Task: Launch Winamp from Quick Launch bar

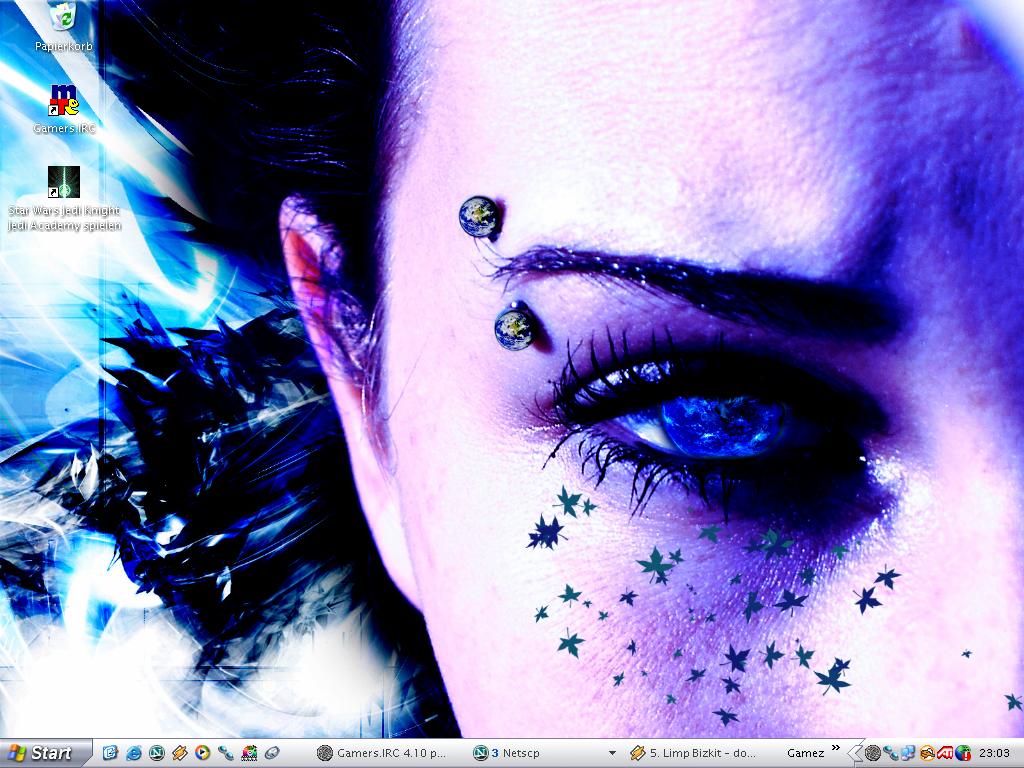Action: pos(179,753)
